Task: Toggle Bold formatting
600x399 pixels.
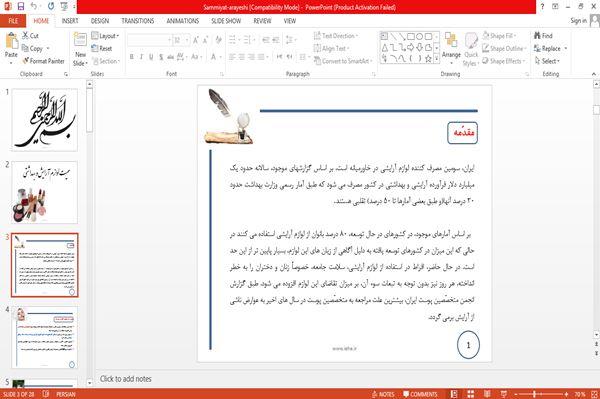Action: tap(132, 57)
